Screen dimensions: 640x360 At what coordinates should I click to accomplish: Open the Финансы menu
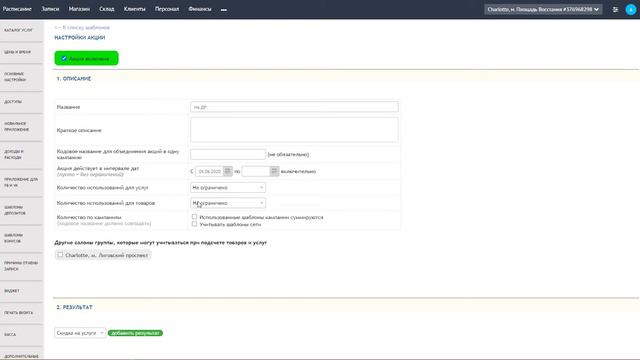click(x=200, y=9)
